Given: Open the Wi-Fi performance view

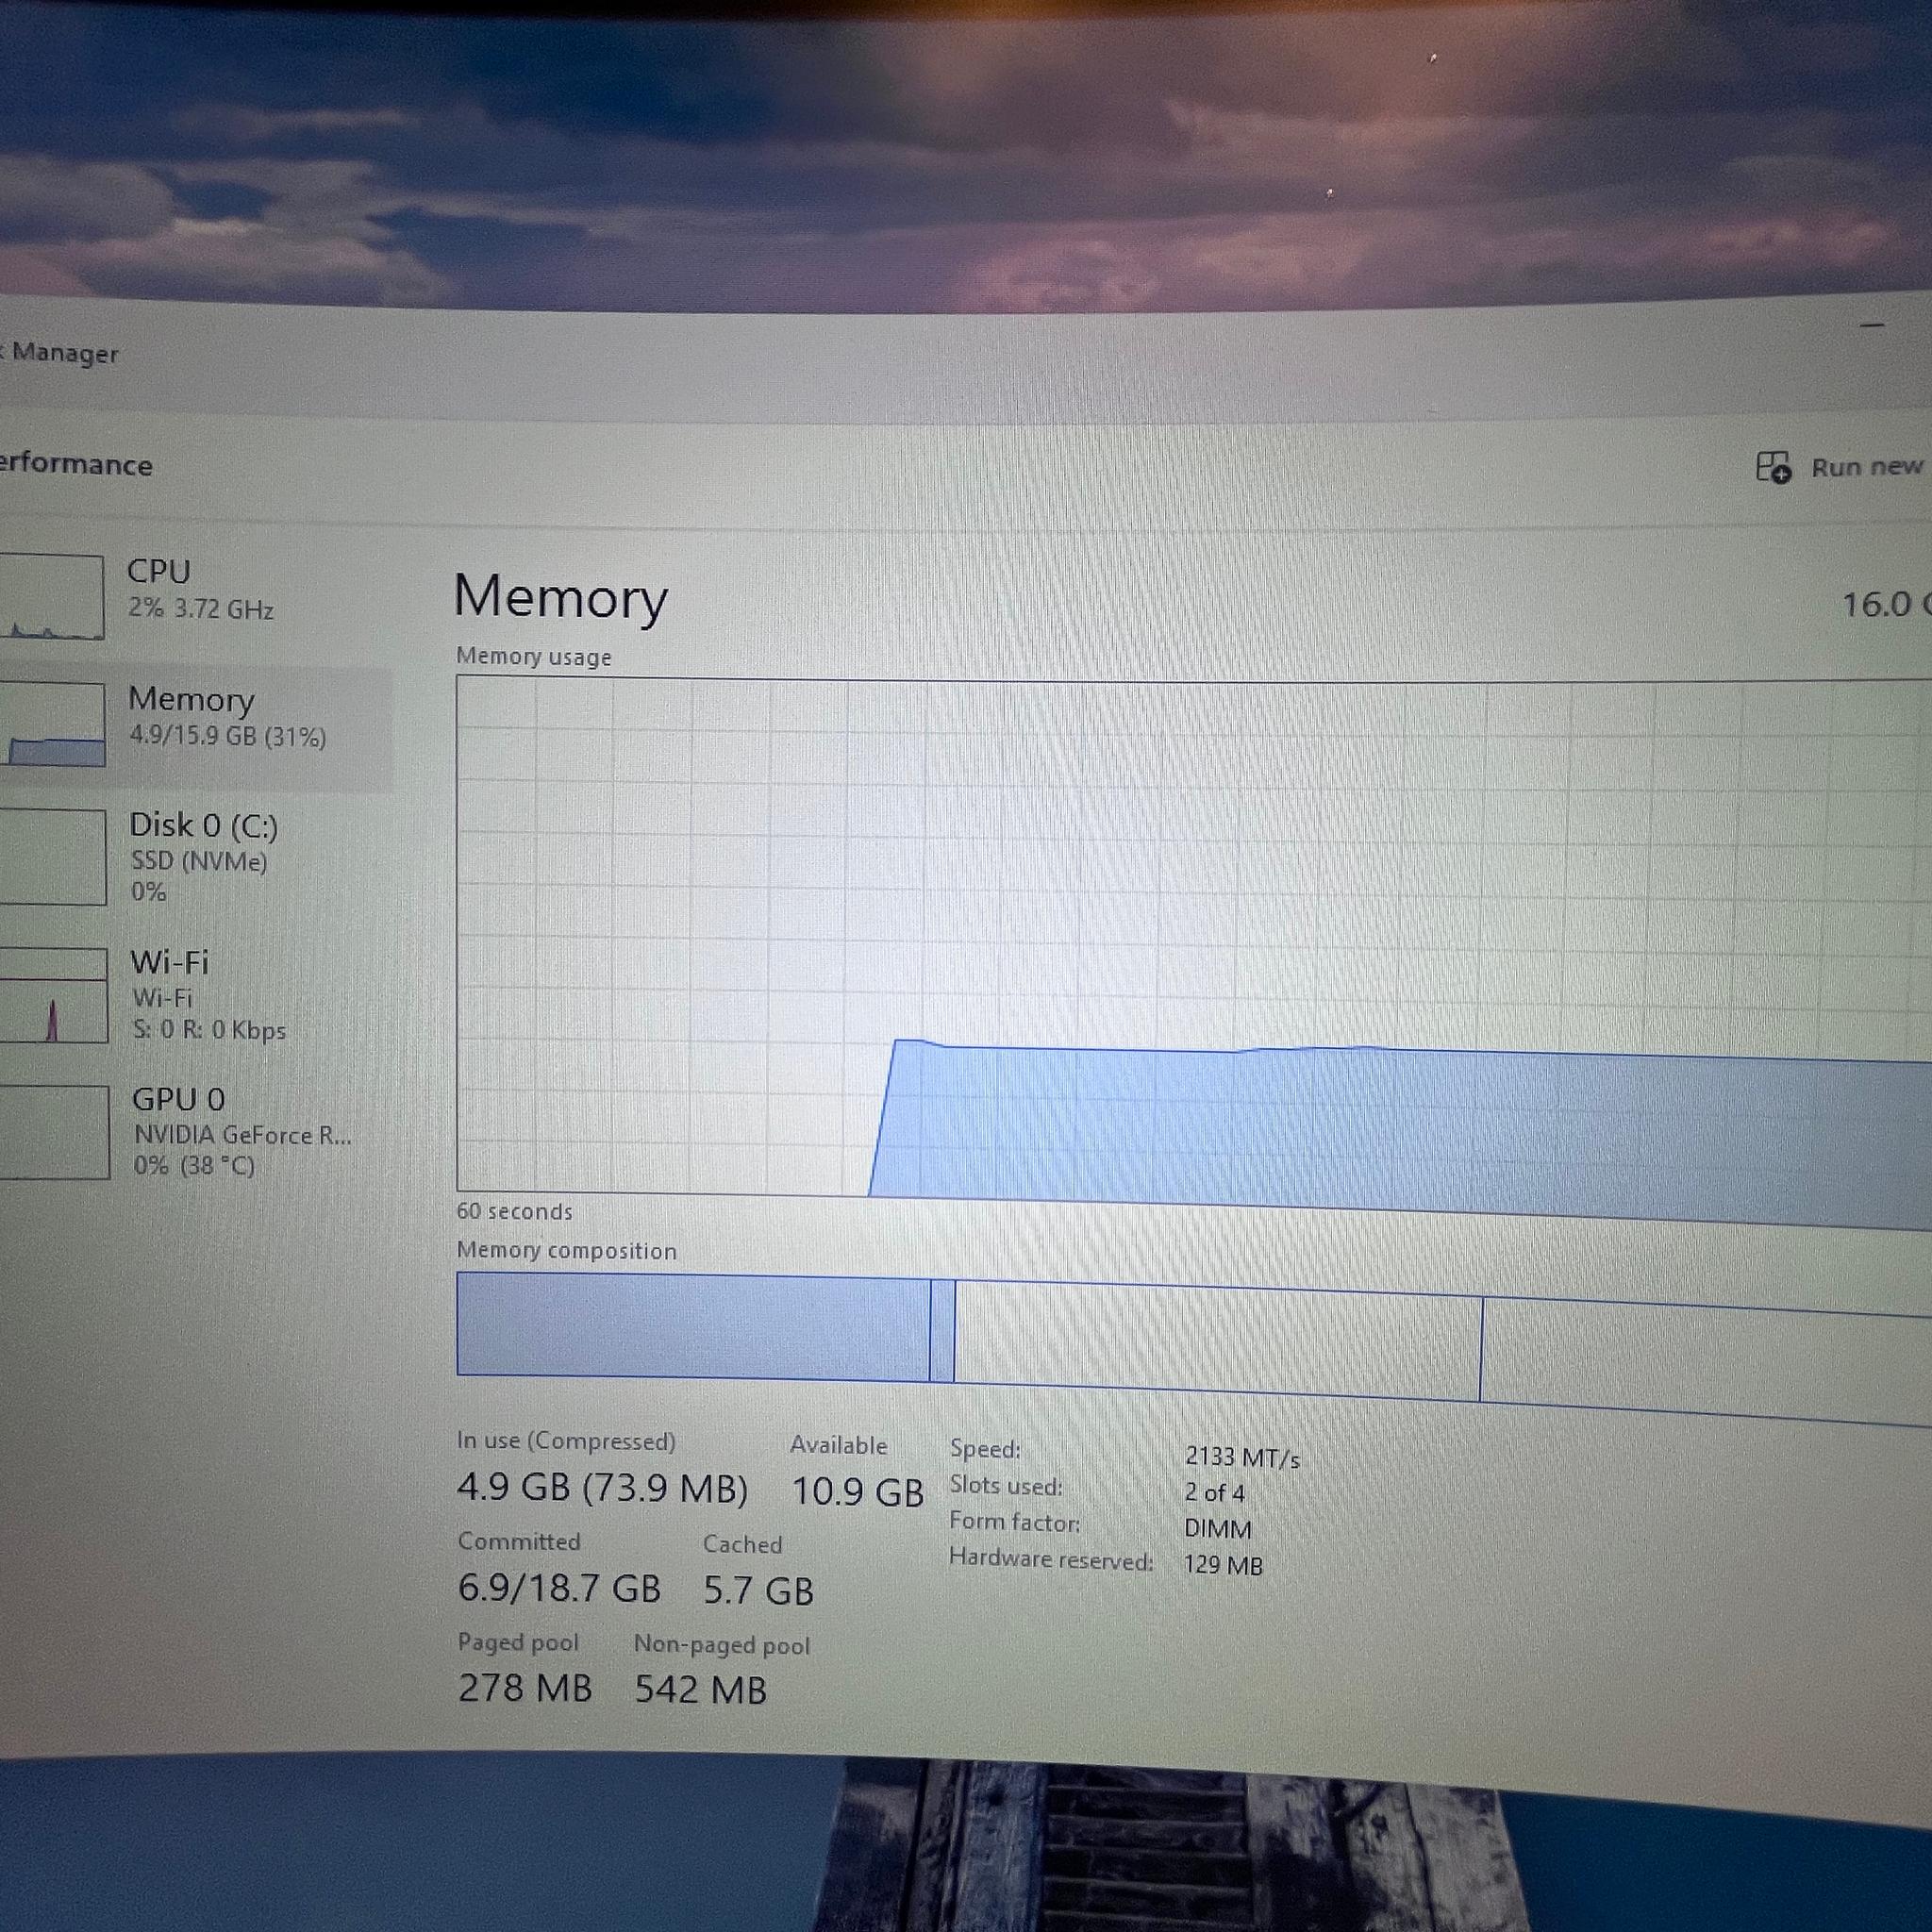Looking at the screenshot, I should 195,995.
